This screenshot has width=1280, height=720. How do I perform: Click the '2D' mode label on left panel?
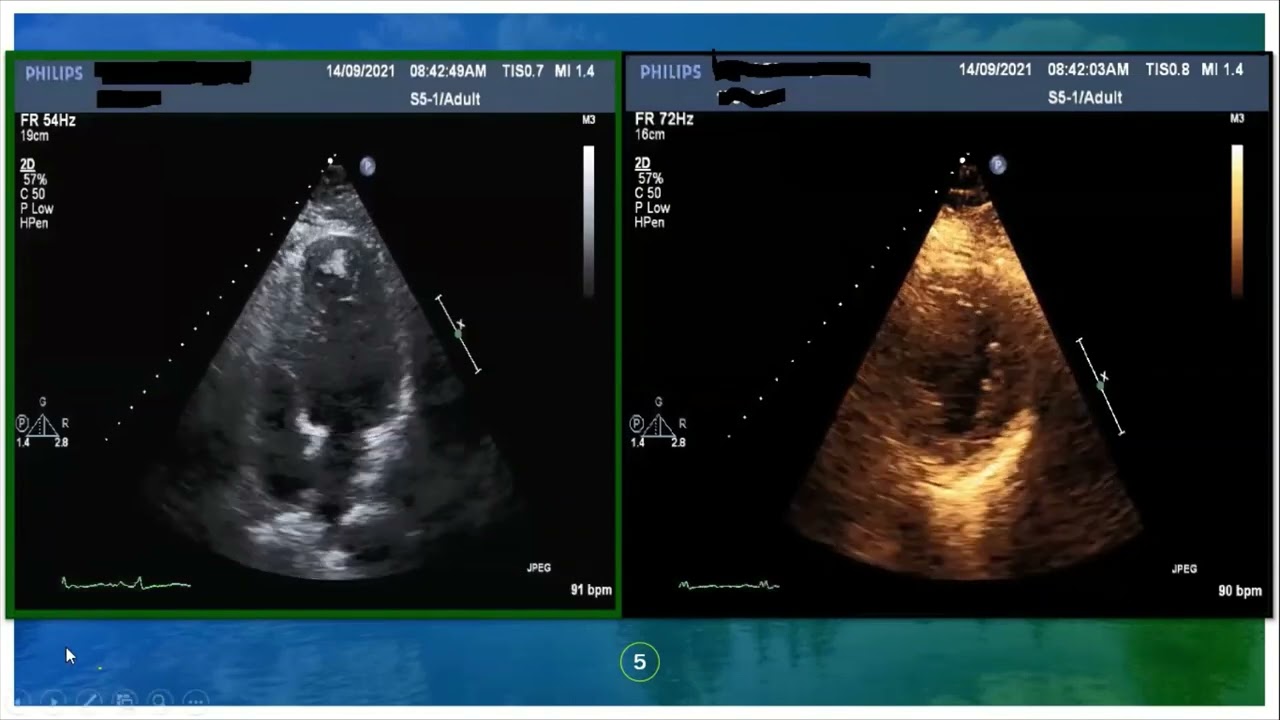pyautogui.click(x=27, y=164)
